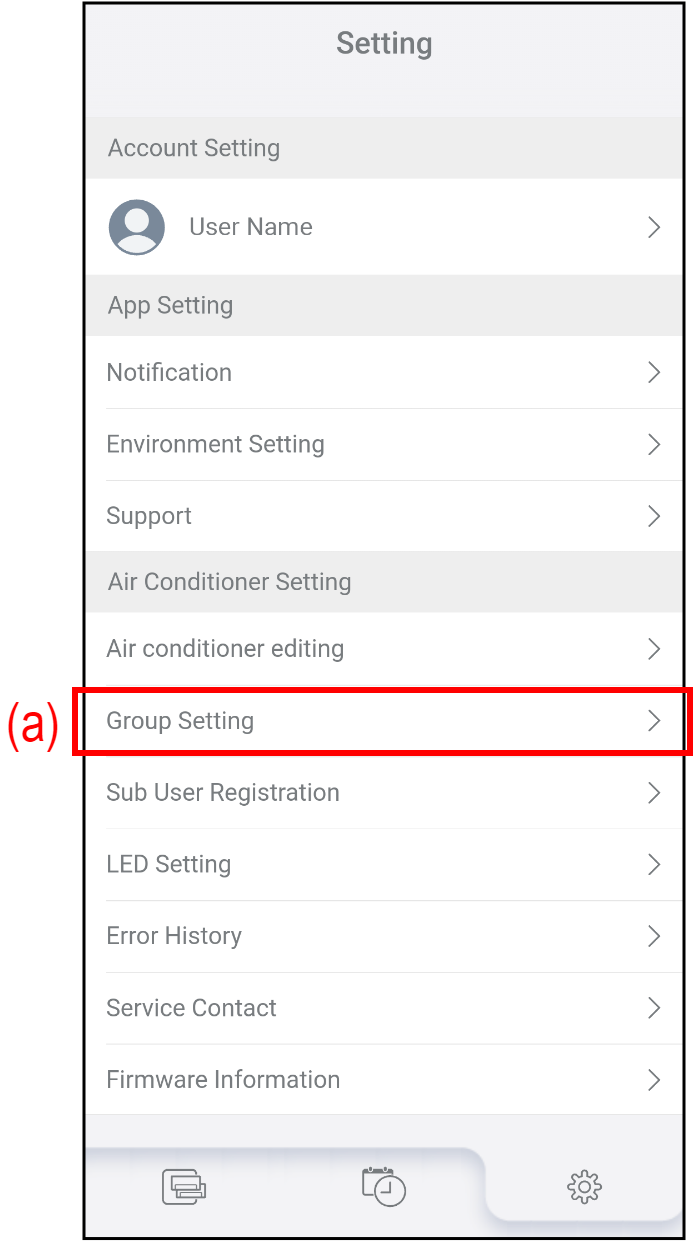Image resolution: width=696 pixels, height=1243 pixels.
Task: Tap the chevron next to Support
Action: pos(654,516)
